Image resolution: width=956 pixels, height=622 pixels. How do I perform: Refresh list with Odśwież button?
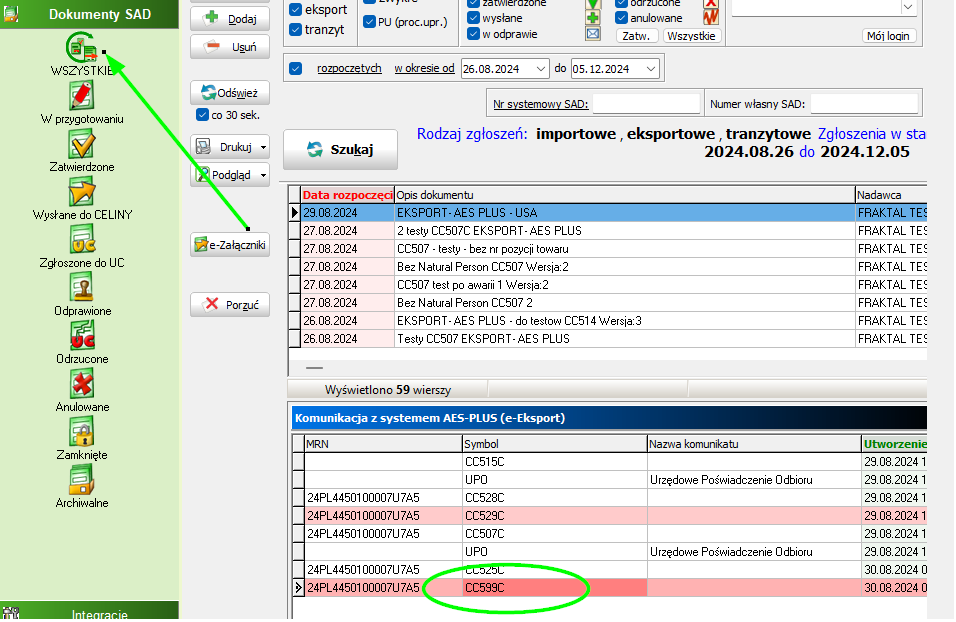click(x=230, y=93)
